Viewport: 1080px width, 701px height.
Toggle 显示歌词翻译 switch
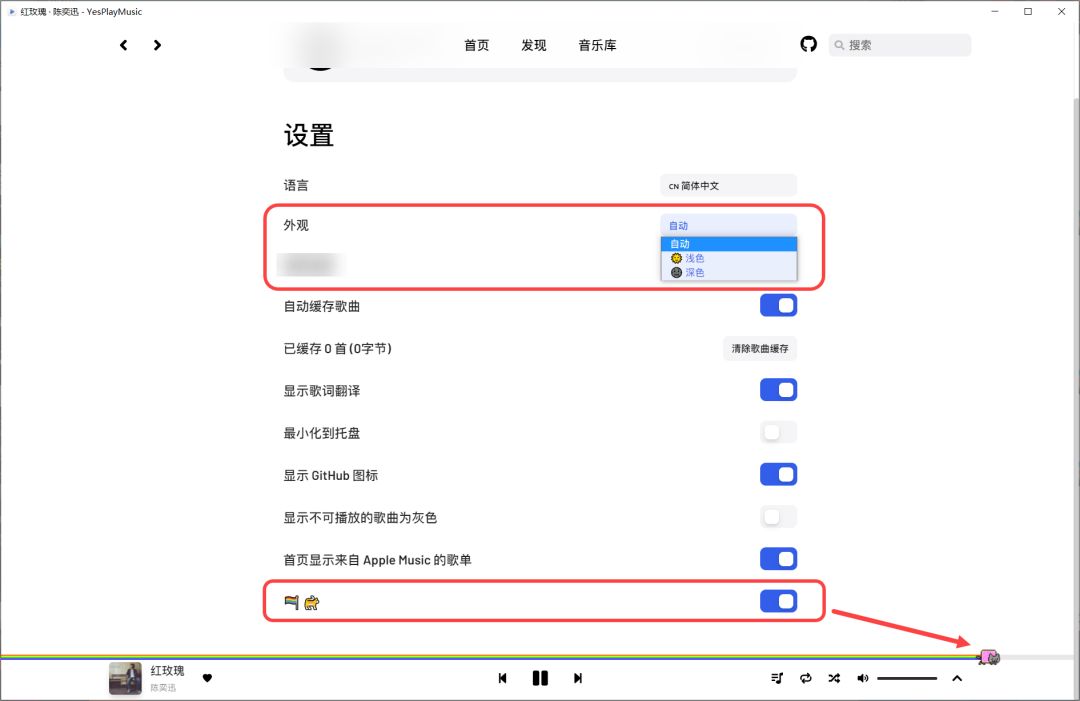pos(778,390)
